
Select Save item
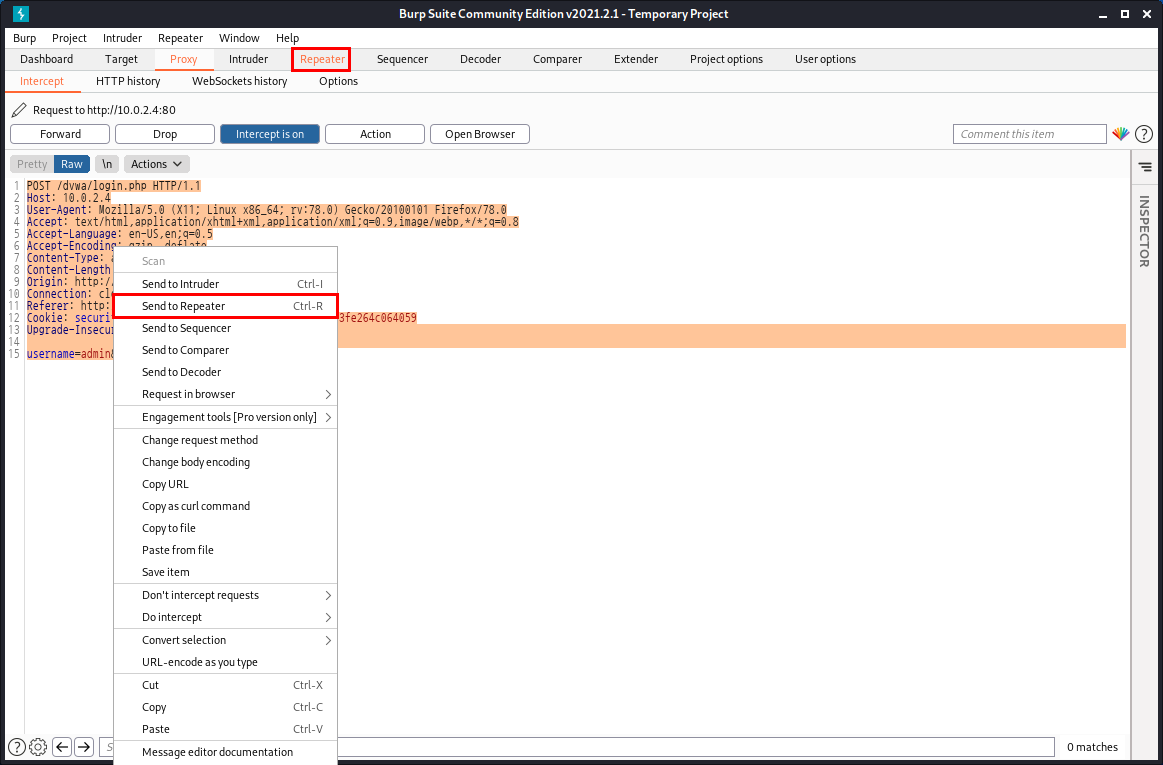(x=225, y=572)
